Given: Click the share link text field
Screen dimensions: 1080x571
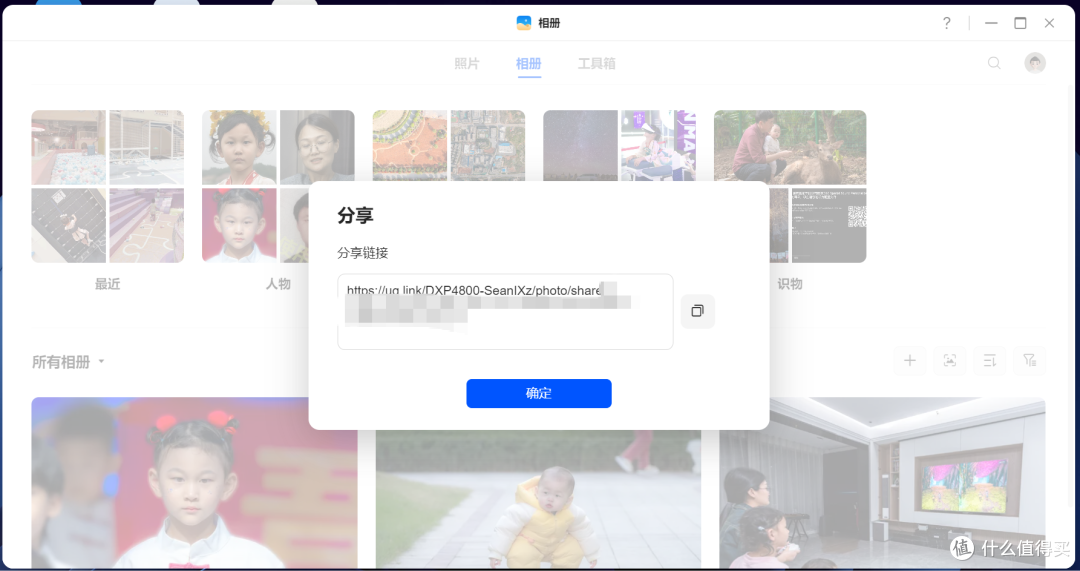Looking at the screenshot, I should (505, 311).
